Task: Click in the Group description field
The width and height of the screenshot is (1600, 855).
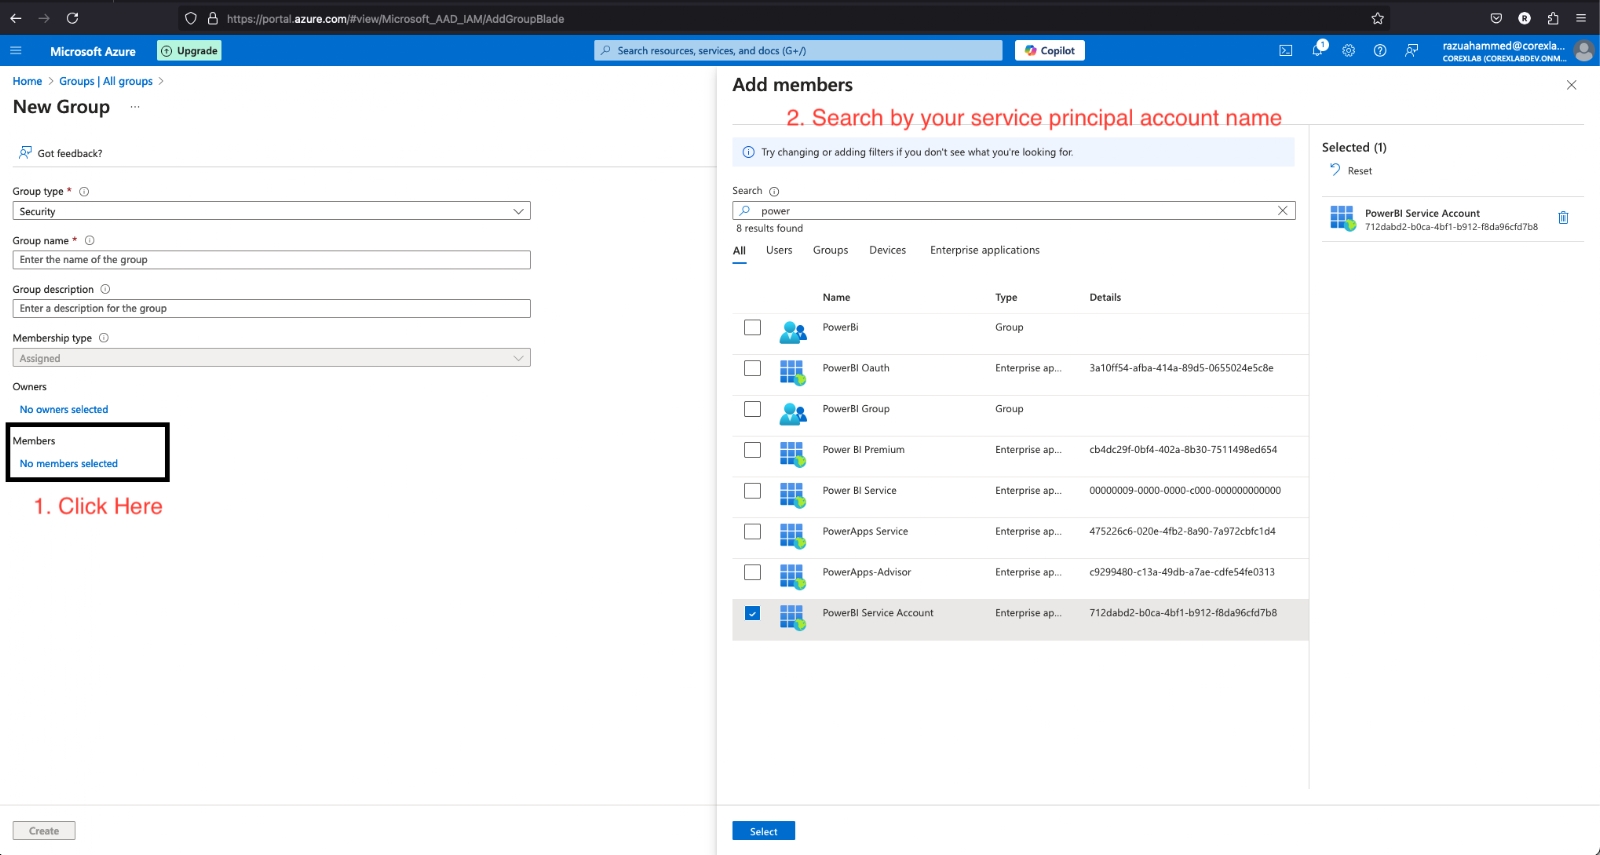Action: tap(271, 309)
